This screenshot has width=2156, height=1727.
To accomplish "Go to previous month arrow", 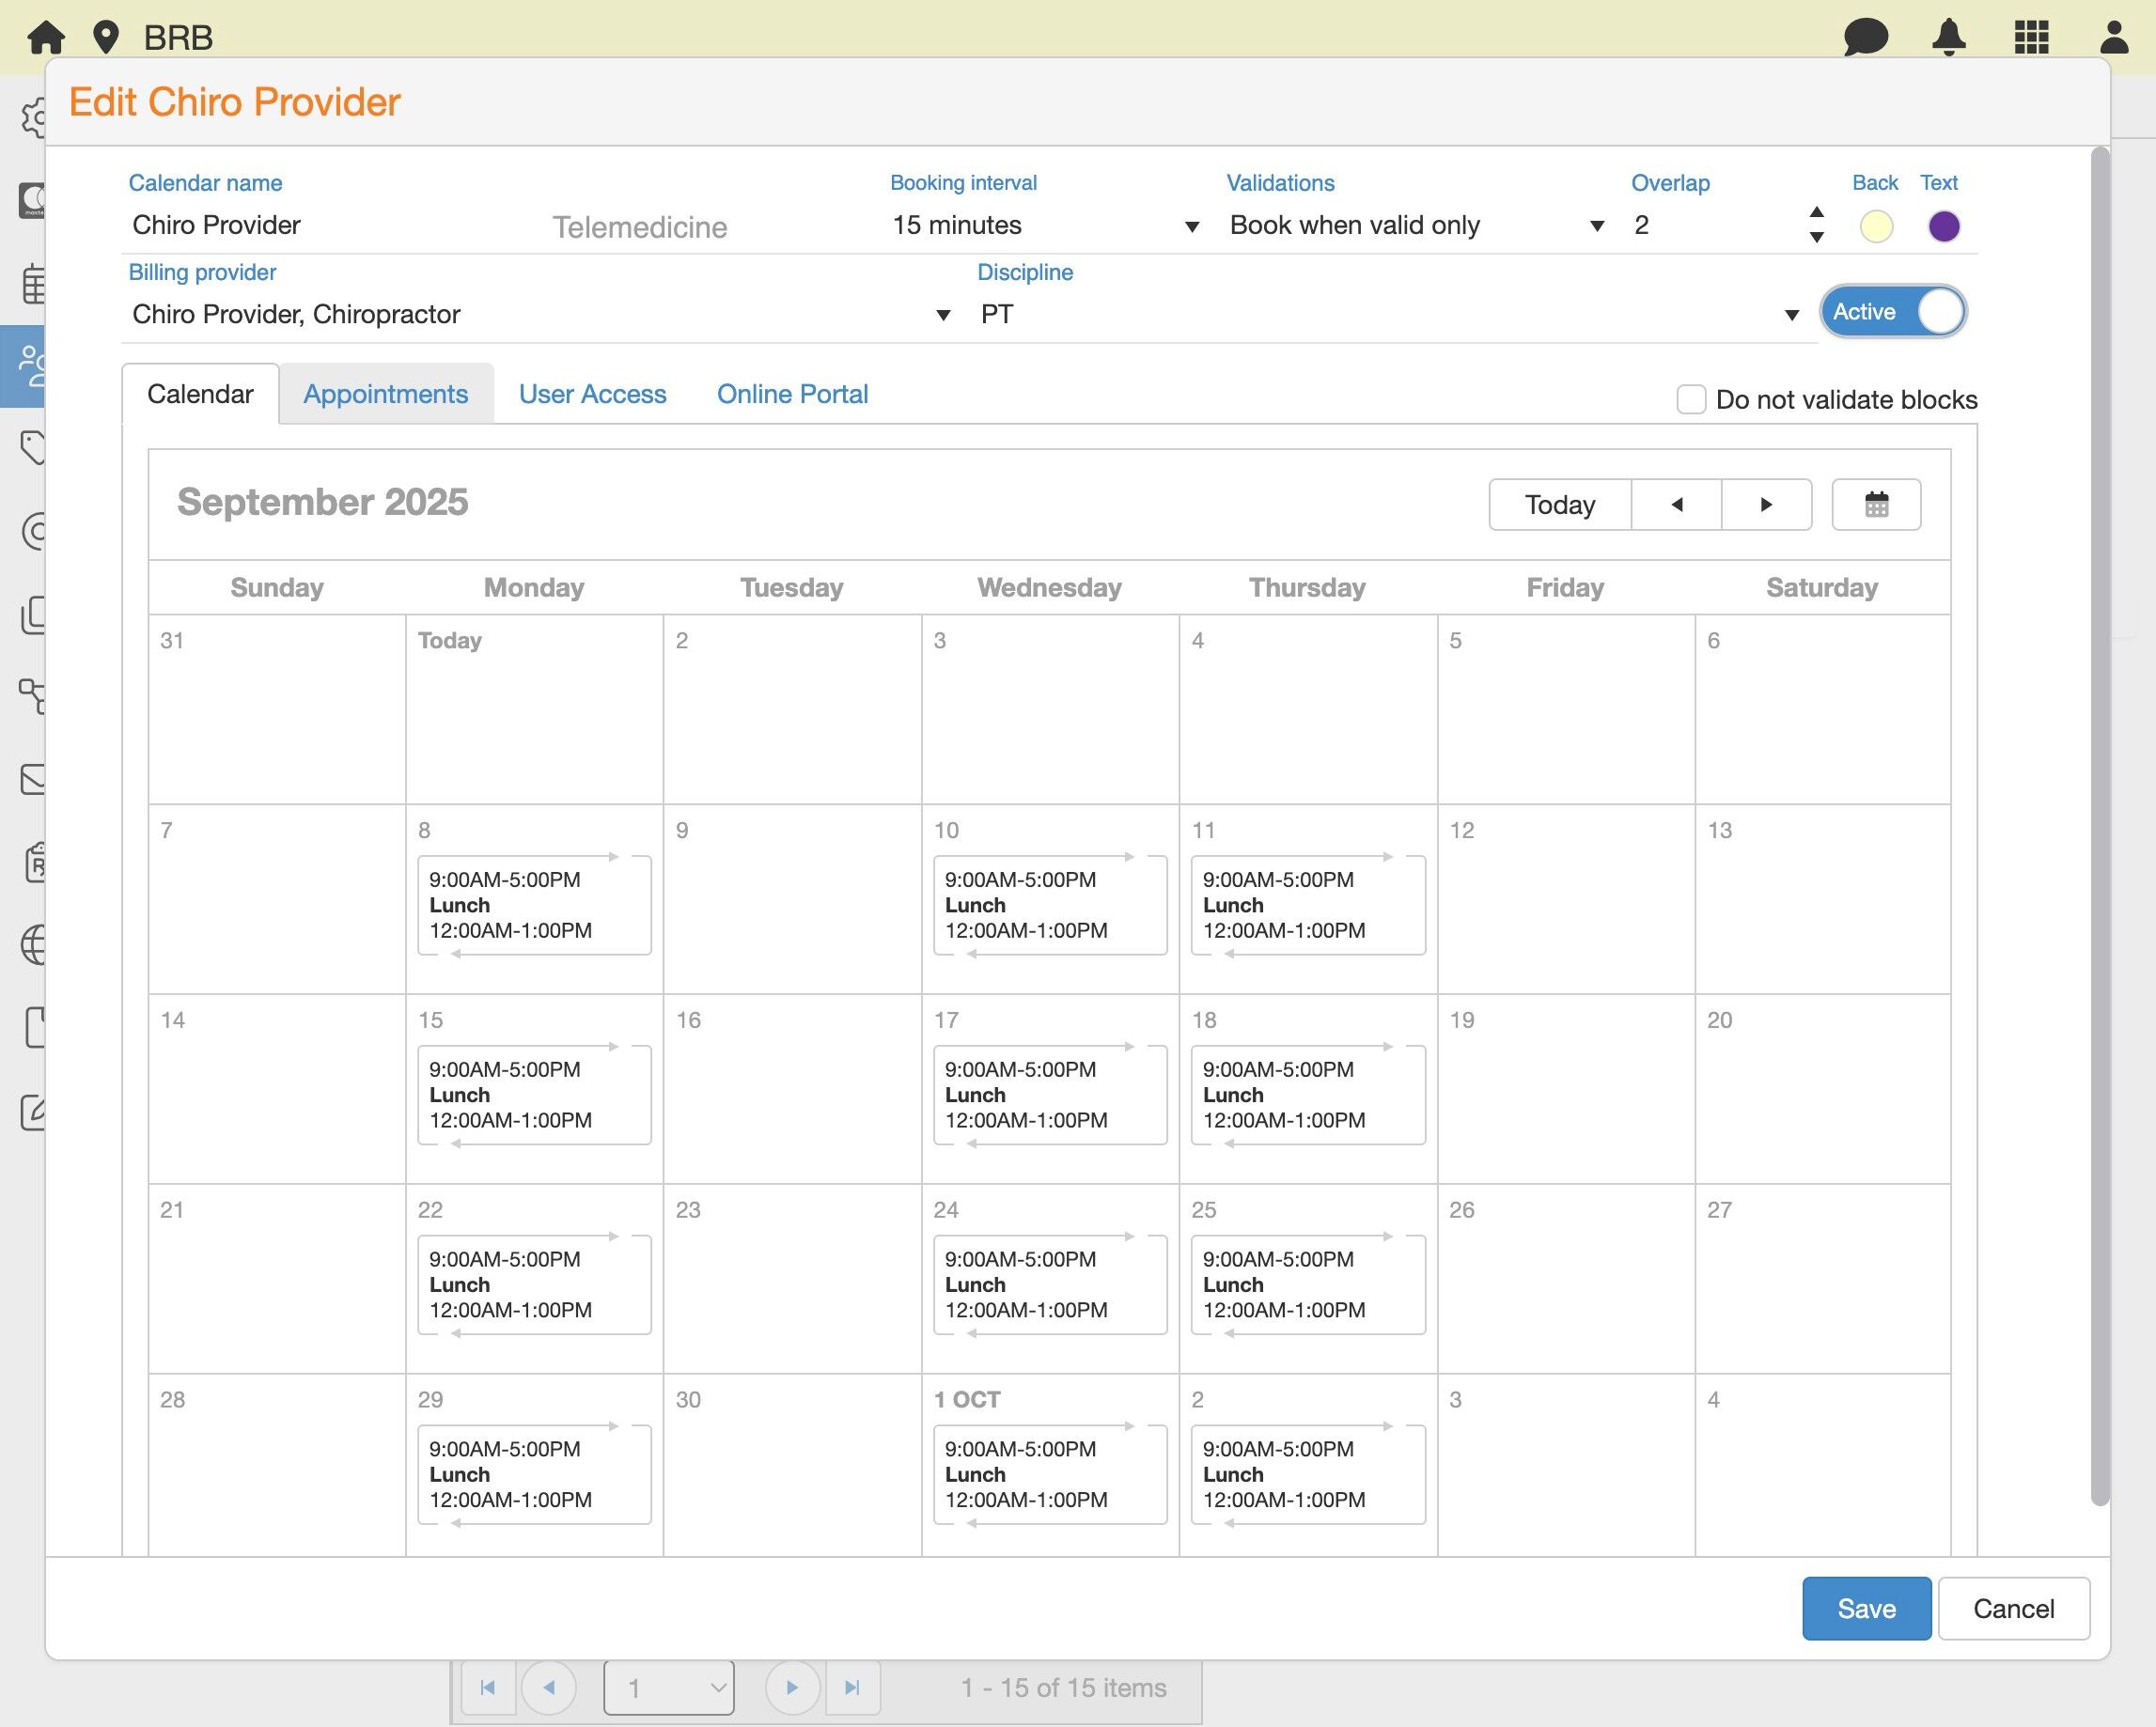I will click(x=1676, y=504).
